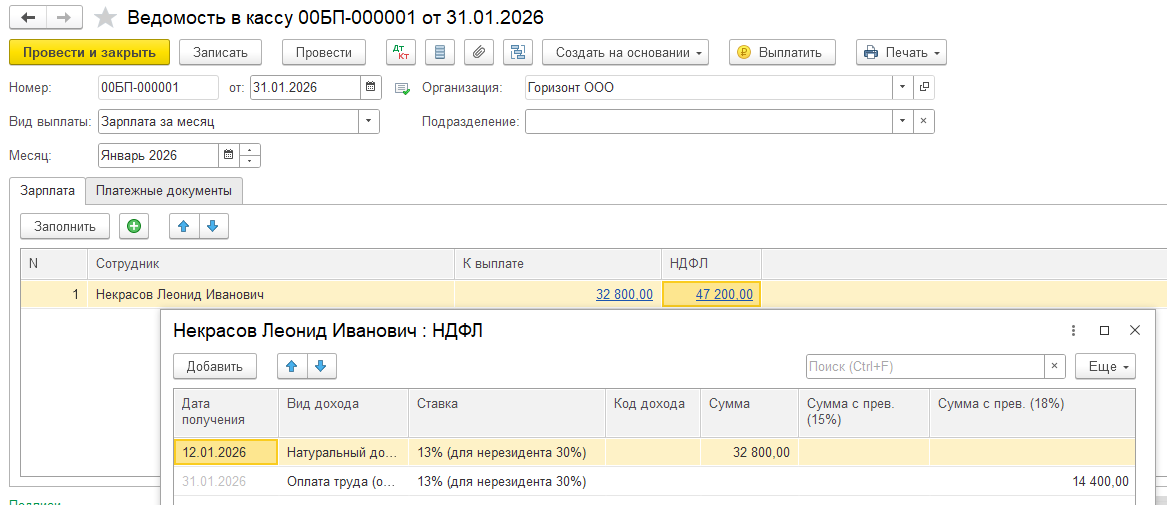Click the Провести и закрыть button
Screen dimensions: 1167x505
coord(89,52)
